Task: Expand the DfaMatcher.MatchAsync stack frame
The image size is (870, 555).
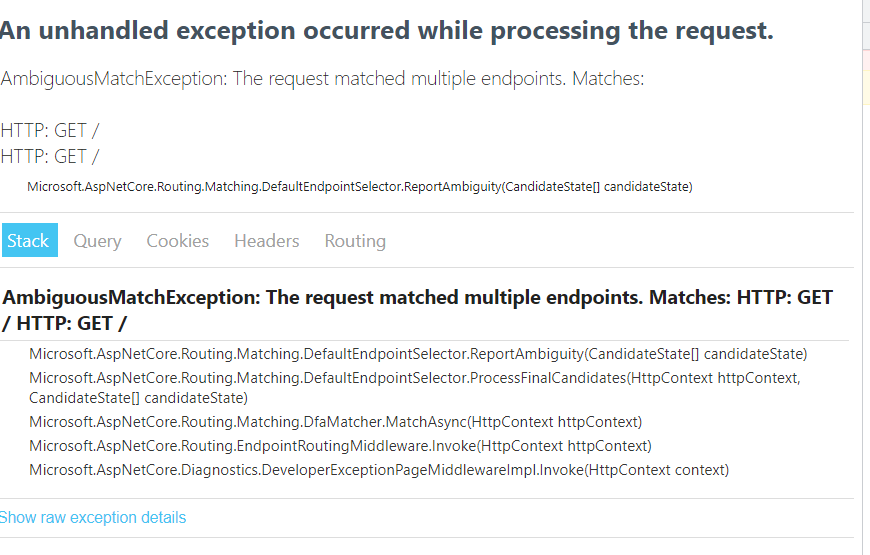Action: (335, 422)
